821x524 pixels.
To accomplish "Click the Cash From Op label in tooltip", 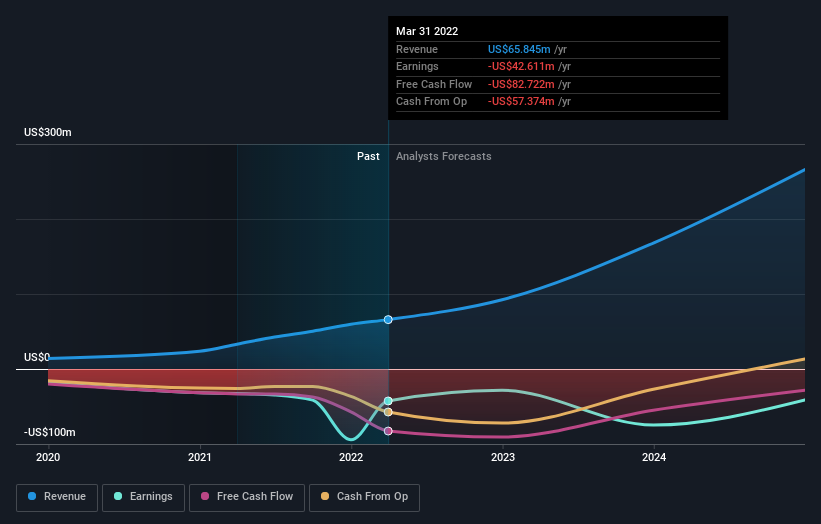I will click(x=431, y=102).
